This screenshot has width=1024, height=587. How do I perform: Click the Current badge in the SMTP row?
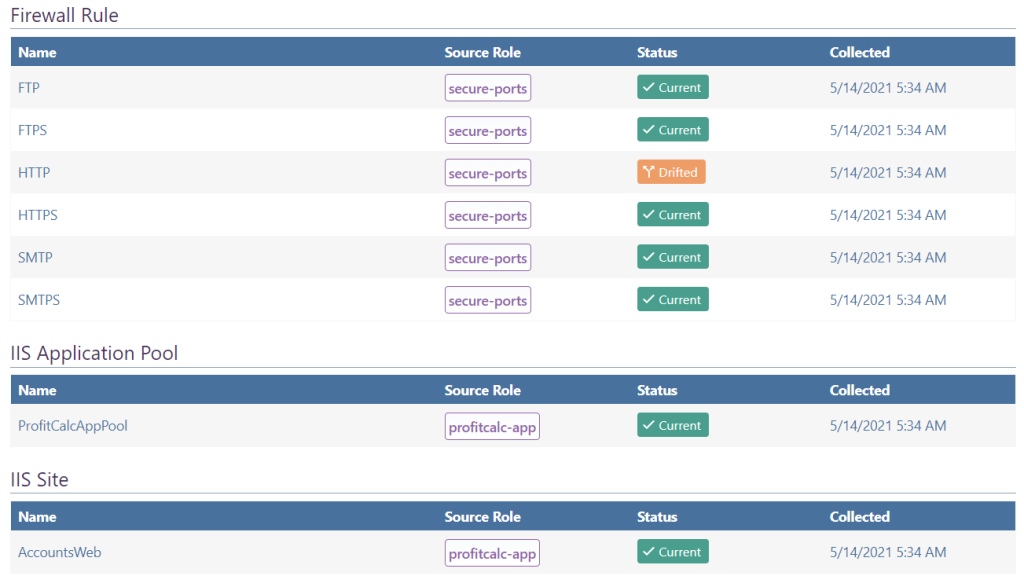tap(672, 257)
